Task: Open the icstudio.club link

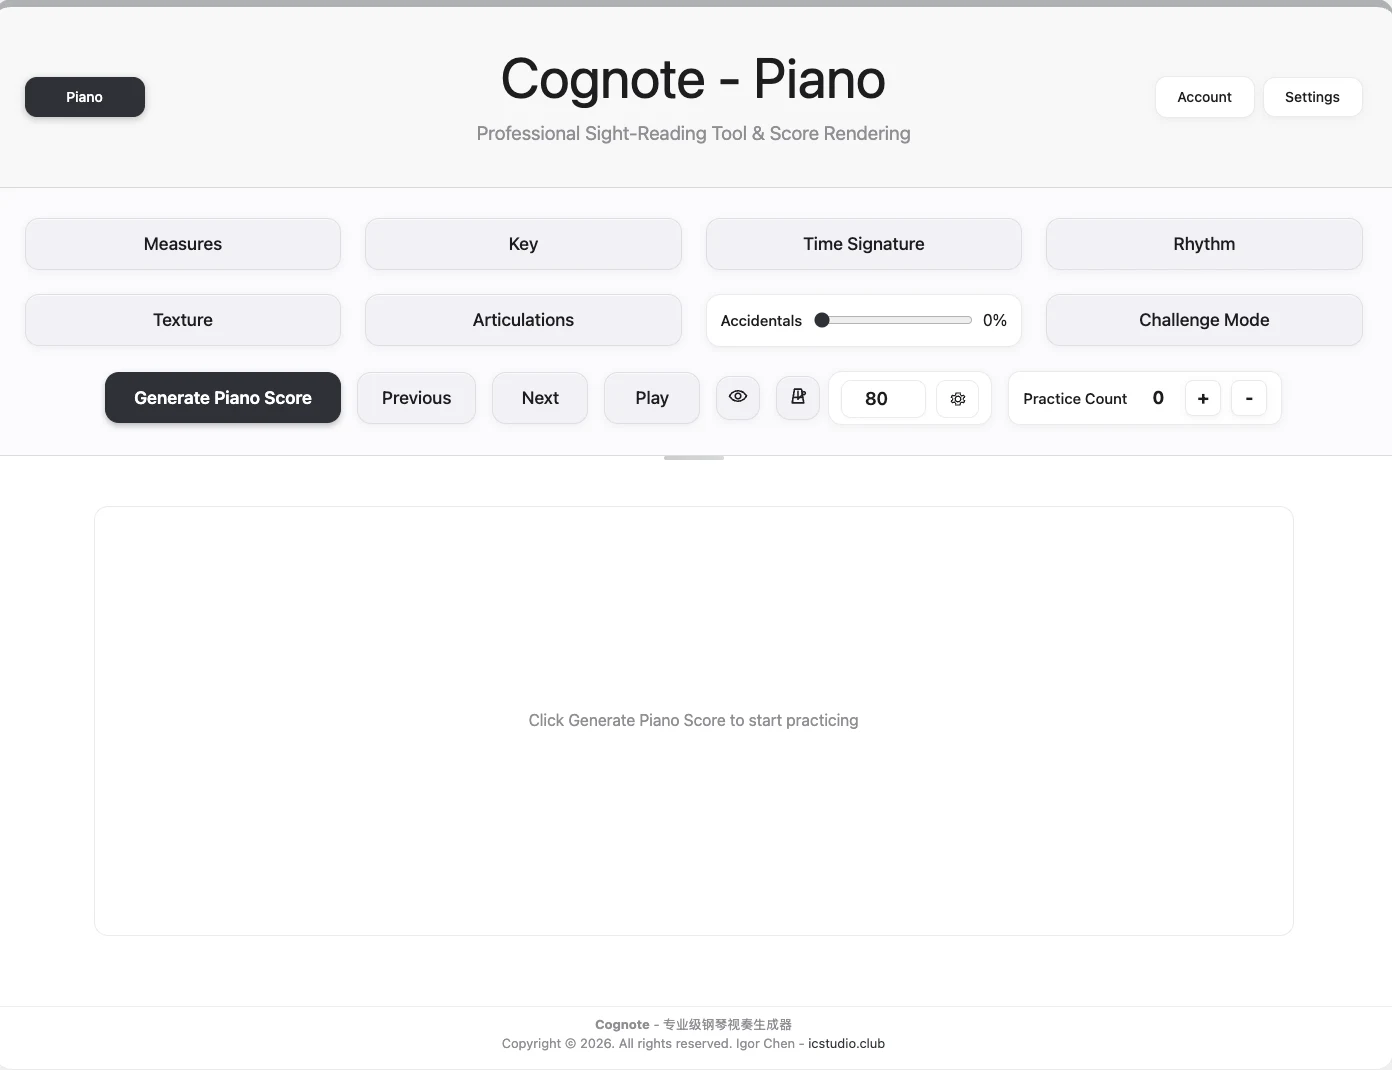Action: point(846,1043)
